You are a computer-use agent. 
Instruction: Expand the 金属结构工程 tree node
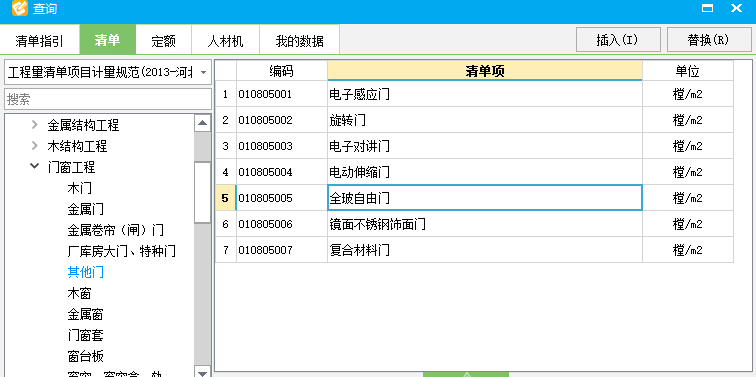pyautogui.click(x=34, y=125)
